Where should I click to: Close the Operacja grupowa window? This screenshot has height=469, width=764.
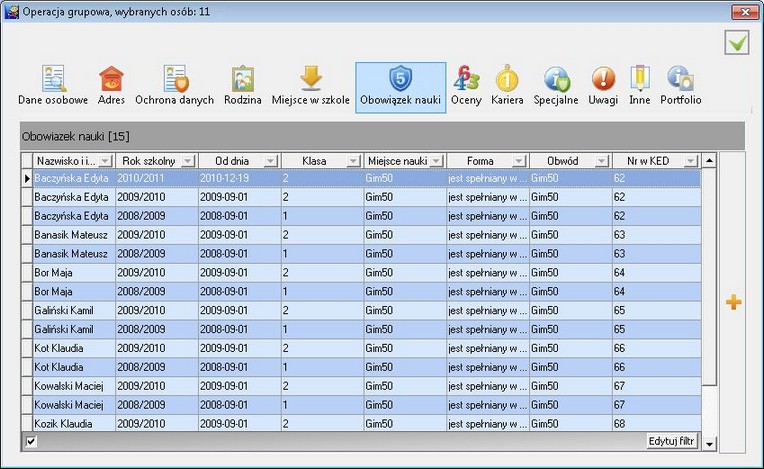[x=745, y=12]
